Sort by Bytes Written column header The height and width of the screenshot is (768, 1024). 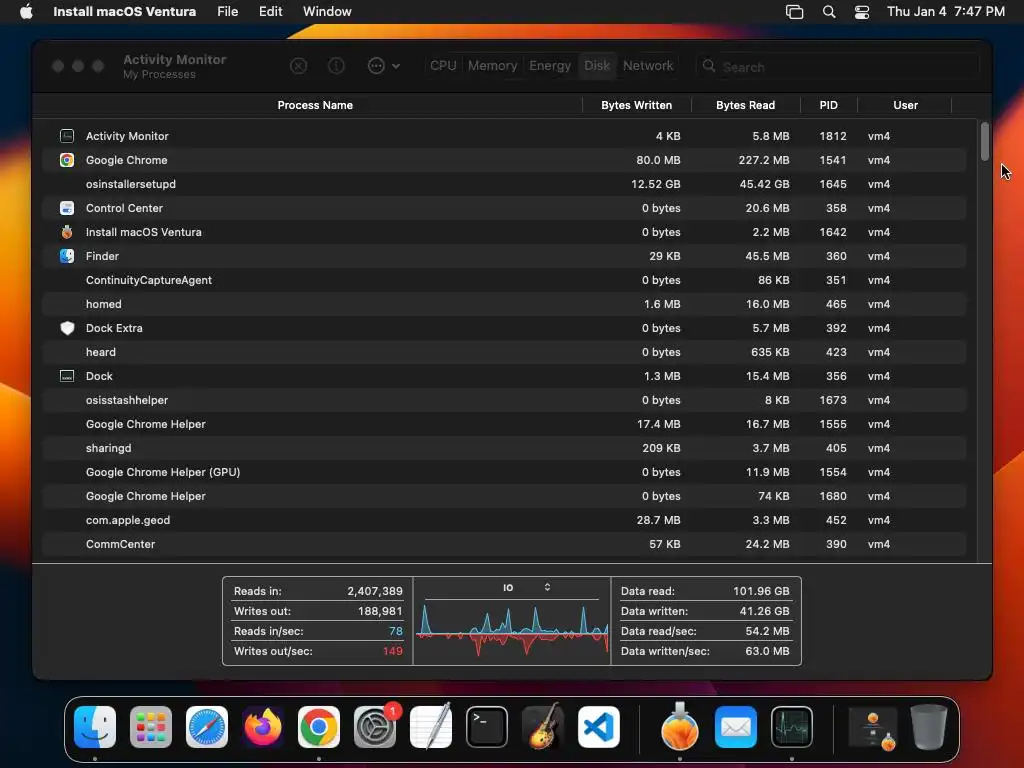pyautogui.click(x=636, y=105)
